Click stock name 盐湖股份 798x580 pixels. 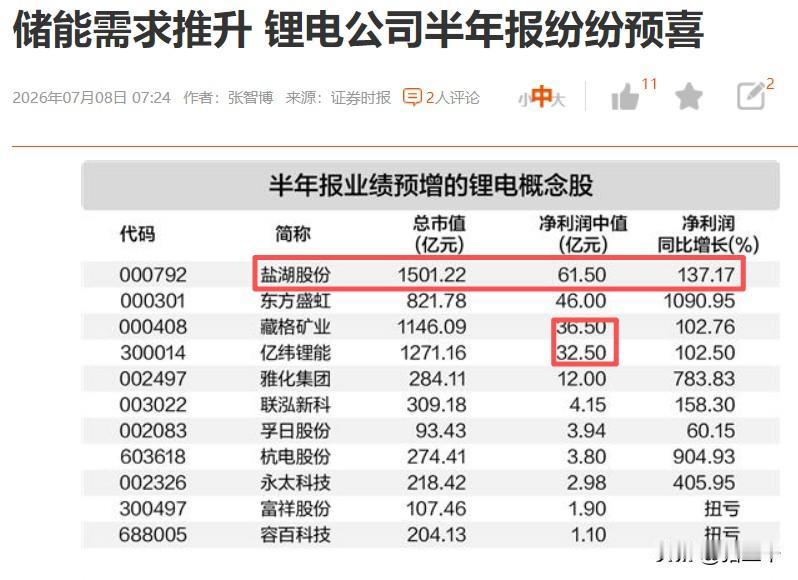295,275
